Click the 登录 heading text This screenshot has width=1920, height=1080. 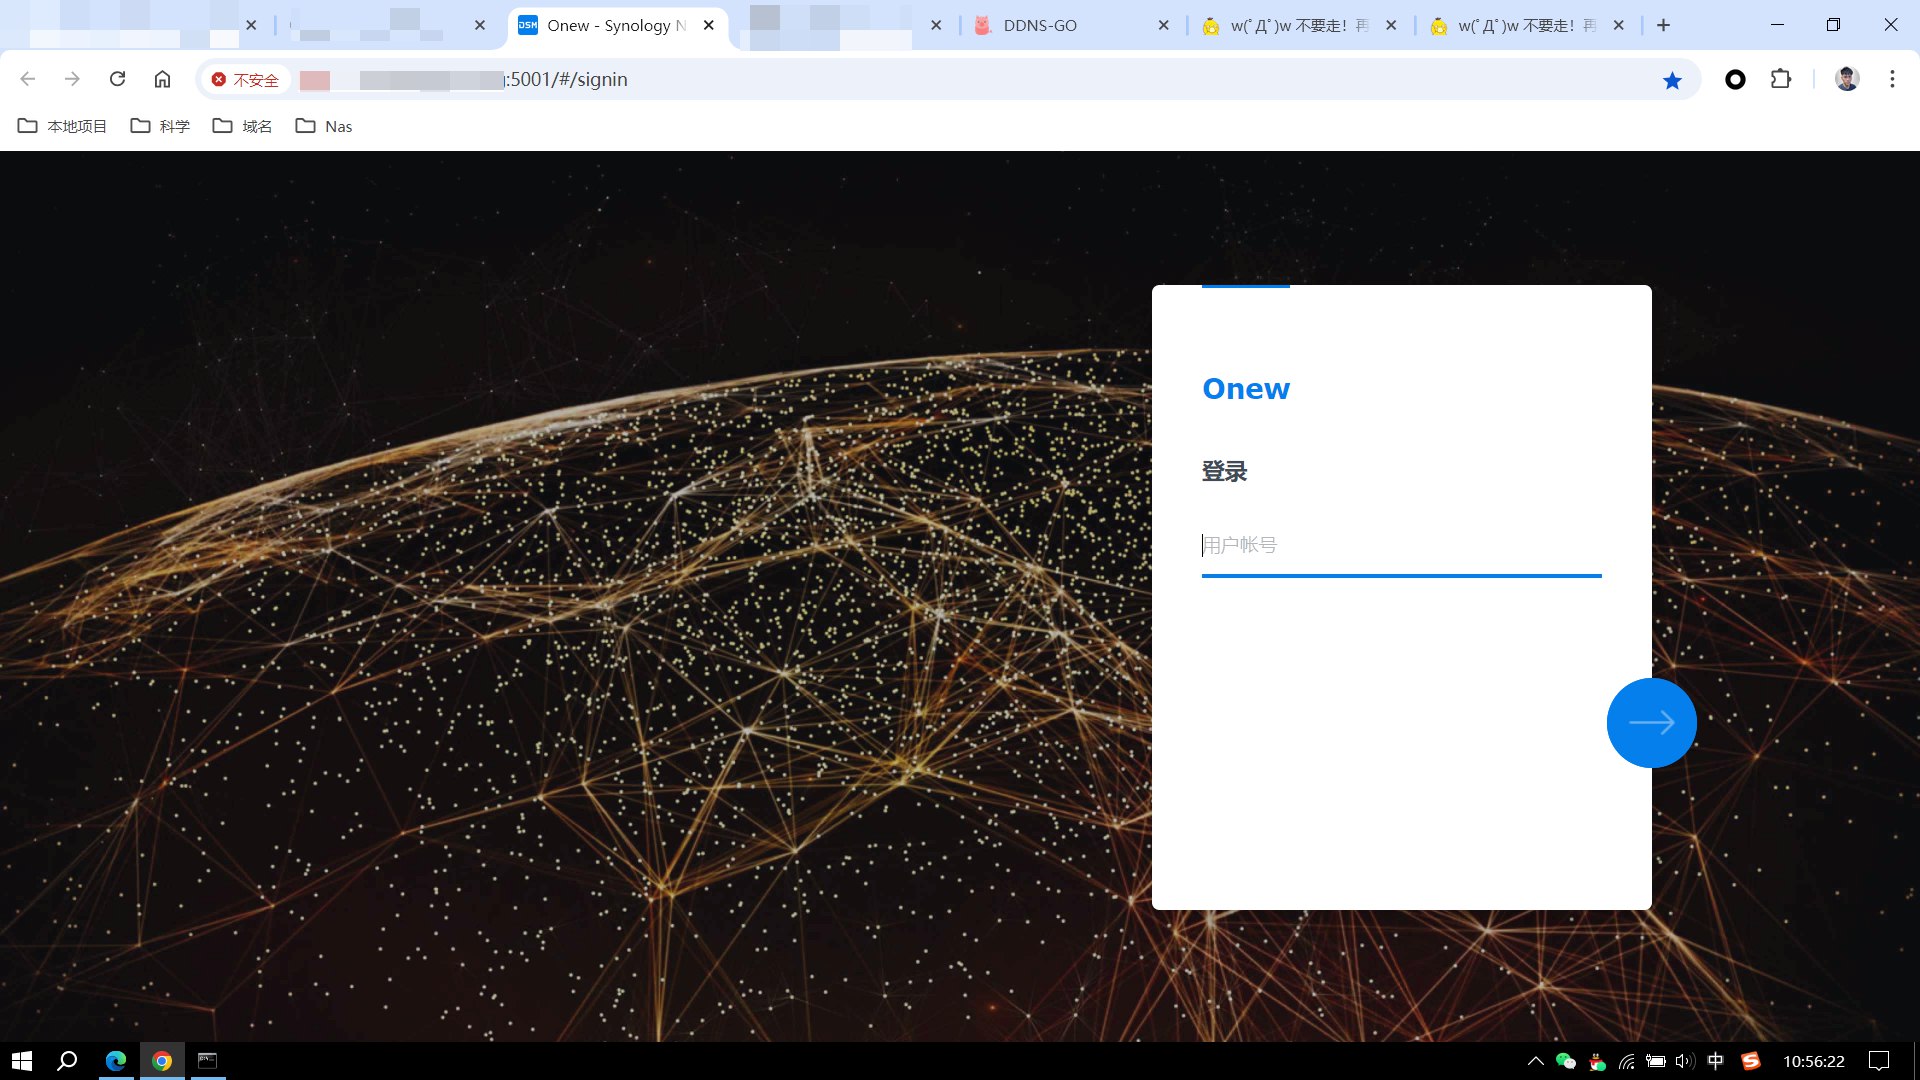pyautogui.click(x=1224, y=471)
